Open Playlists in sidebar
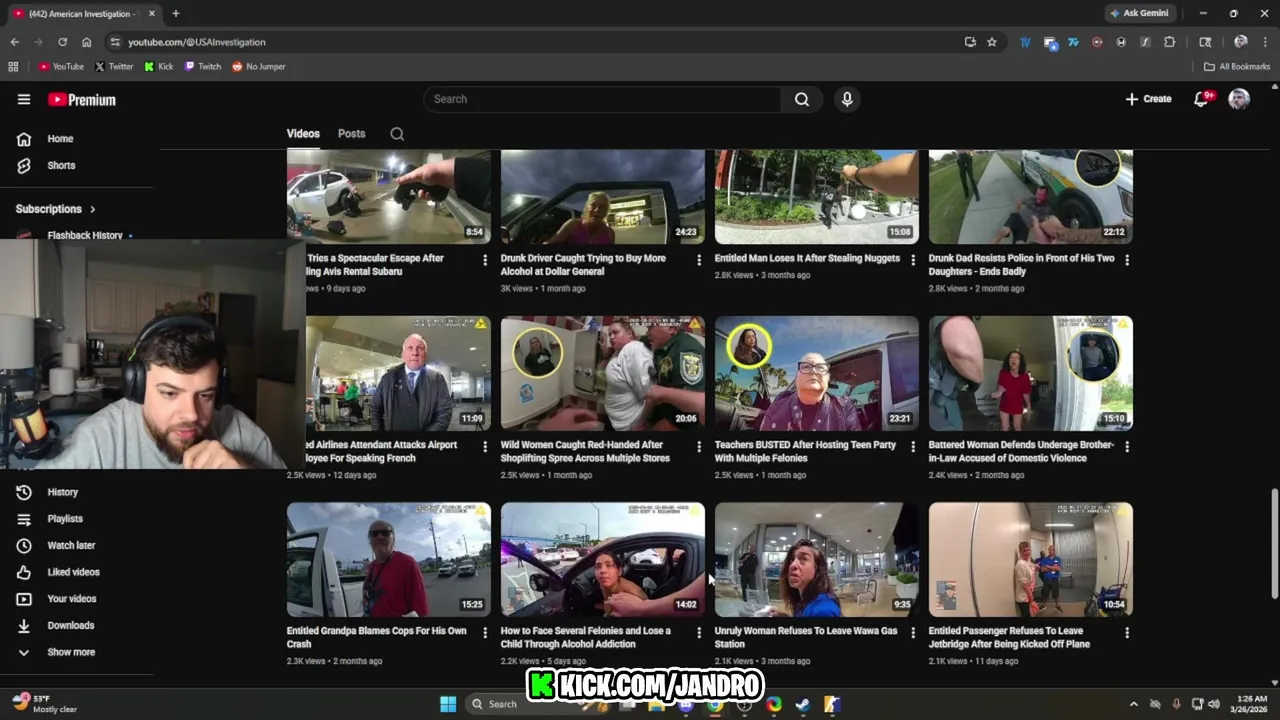1280x720 pixels. tap(65, 519)
